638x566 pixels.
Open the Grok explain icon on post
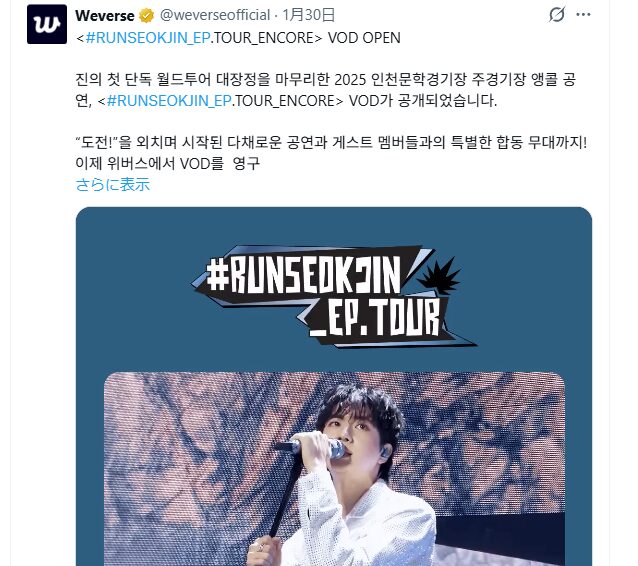point(556,15)
